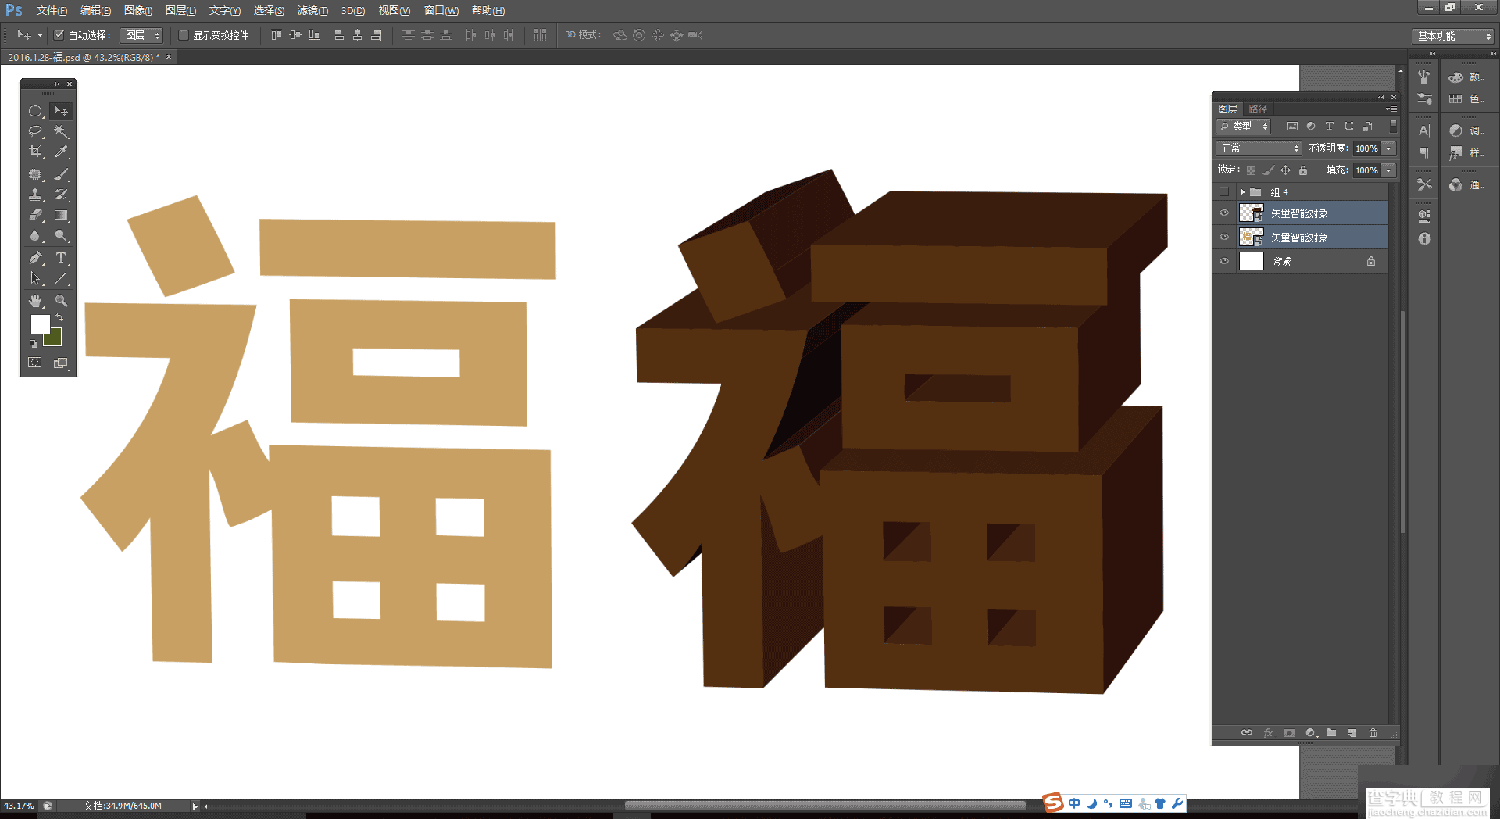The image size is (1500, 819).
Task: Select the Line tool
Action: (x=61, y=279)
